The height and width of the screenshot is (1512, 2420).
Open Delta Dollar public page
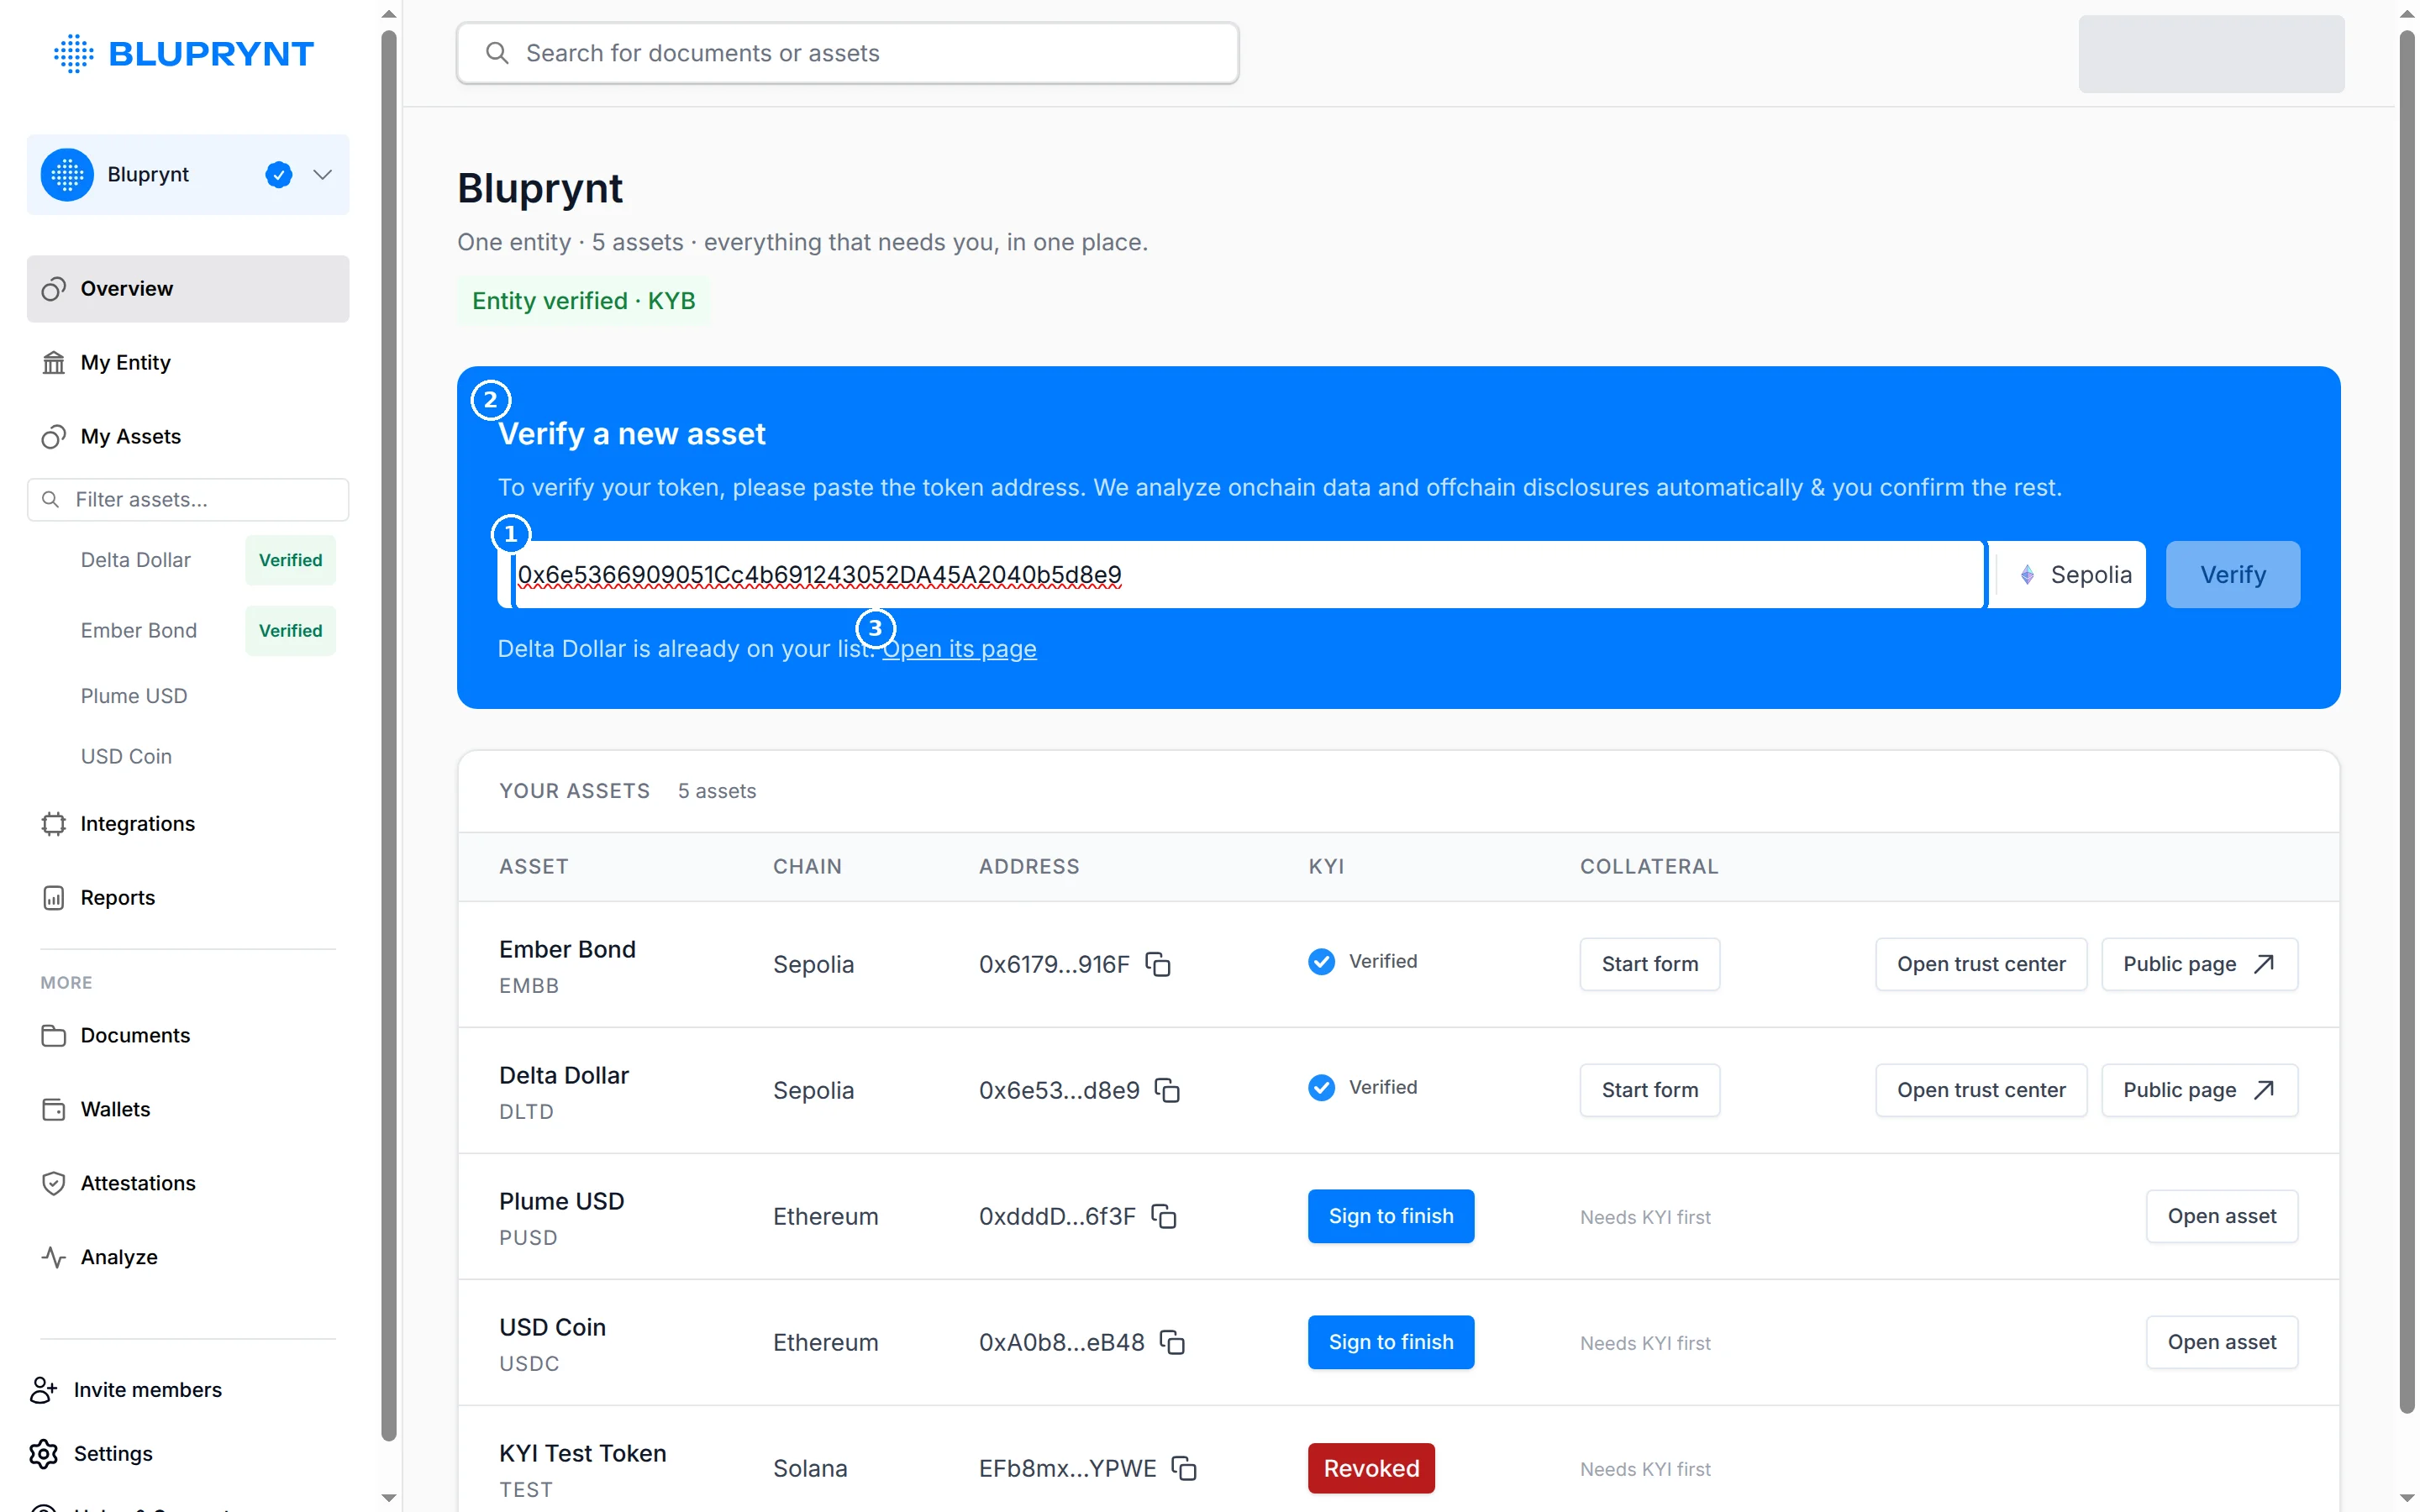tap(2199, 1090)
